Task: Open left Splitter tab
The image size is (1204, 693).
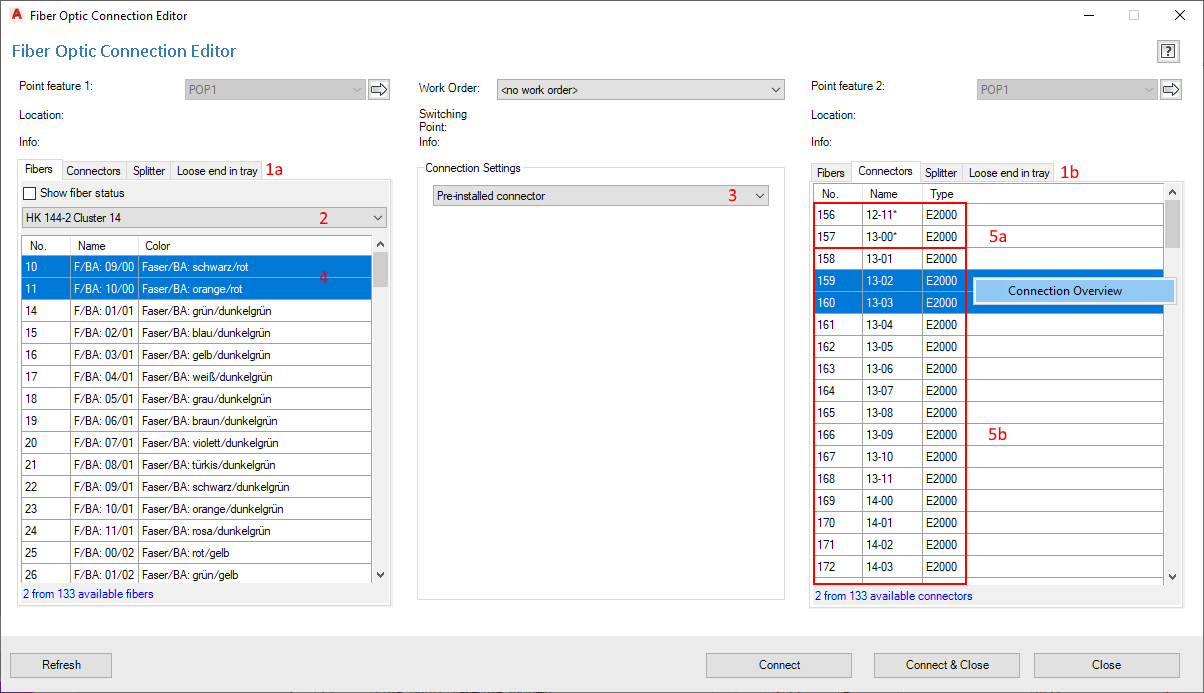Action: click(149, 171)
